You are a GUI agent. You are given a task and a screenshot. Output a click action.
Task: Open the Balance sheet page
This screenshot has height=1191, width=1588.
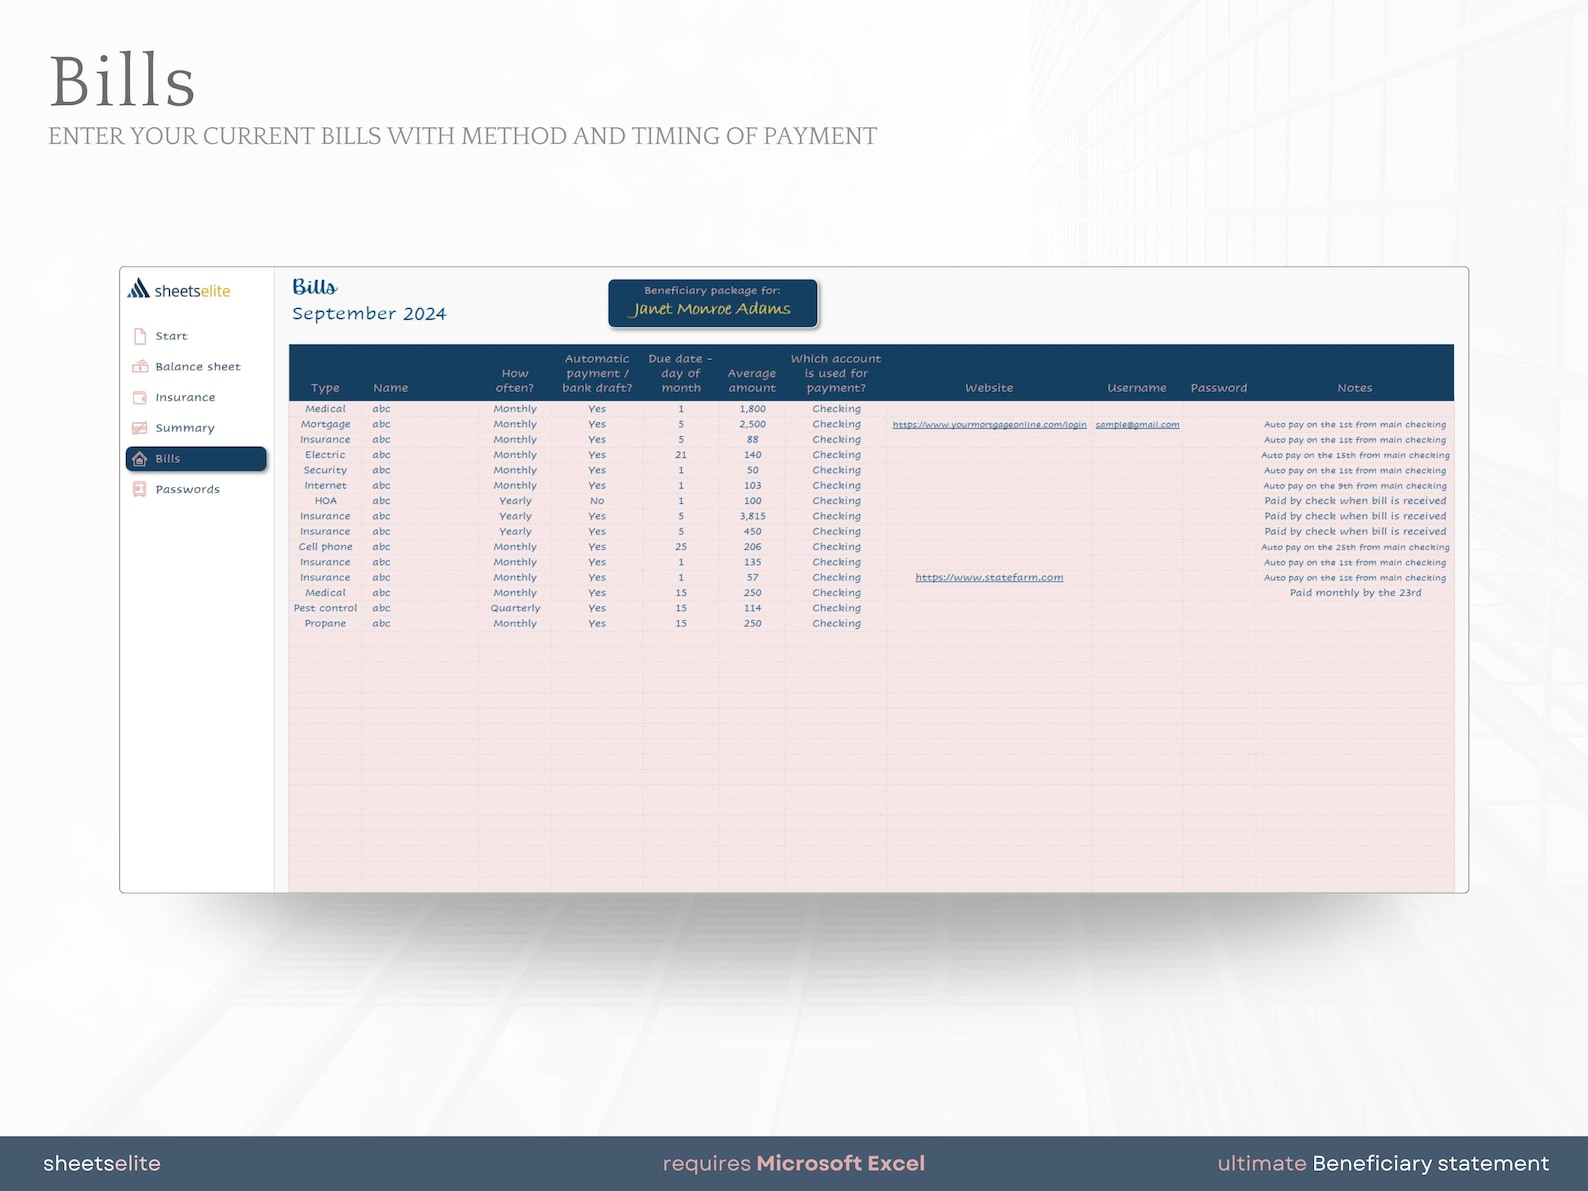197,367
